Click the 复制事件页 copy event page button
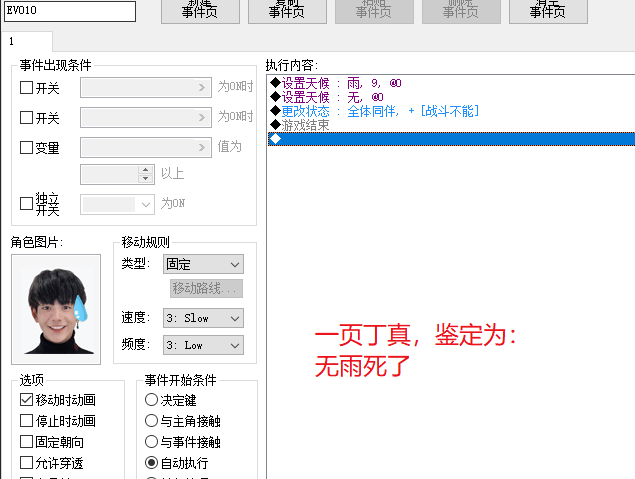The height and width of the screenshot is (479, 635). pos(287,11)
